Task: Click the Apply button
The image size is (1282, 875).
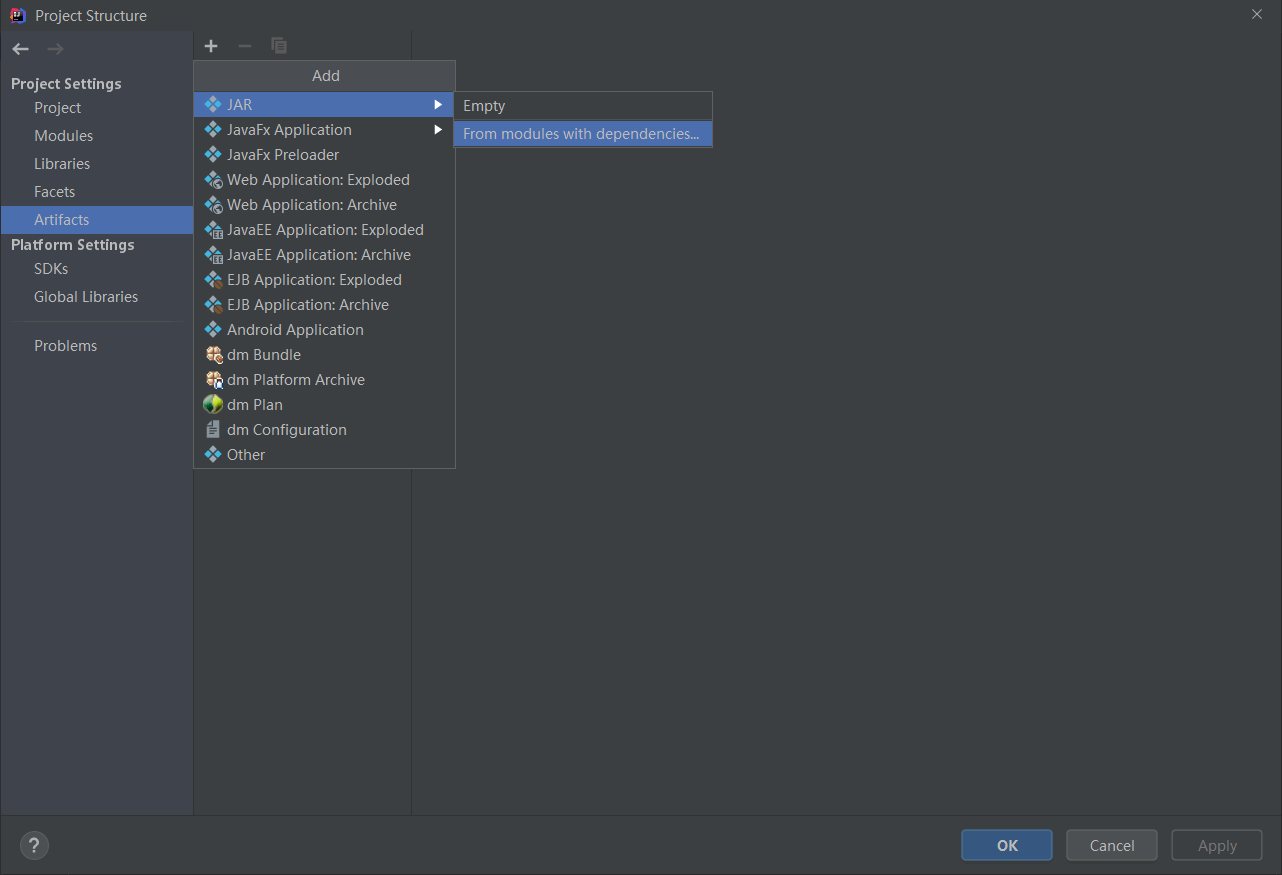Action: 1217,845
